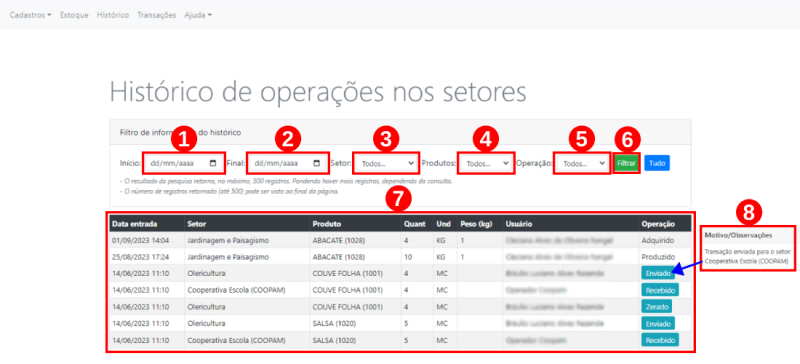Click Recebido badge in the SALSA row
Viewport: 800px width, 364px height.
pyautogui.click(x=660, y=341)
